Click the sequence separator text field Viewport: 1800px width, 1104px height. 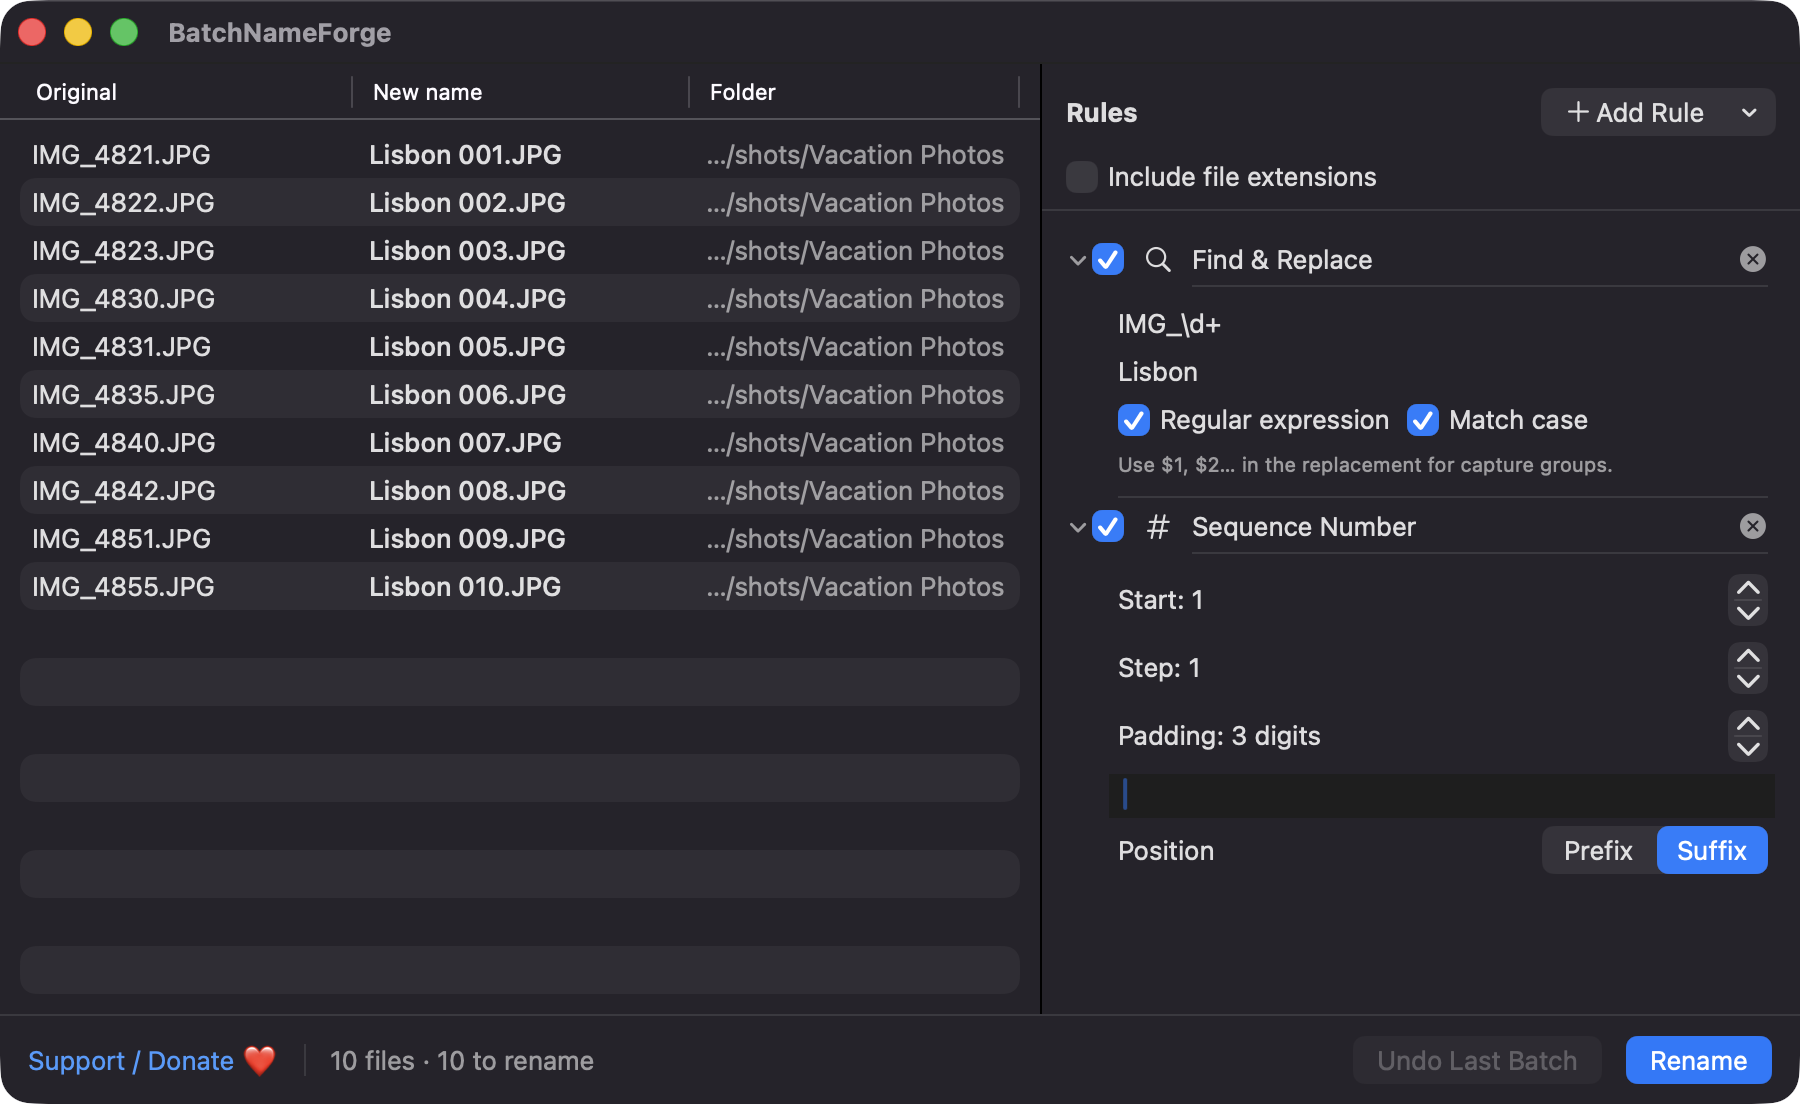(x=1442, y=795)
